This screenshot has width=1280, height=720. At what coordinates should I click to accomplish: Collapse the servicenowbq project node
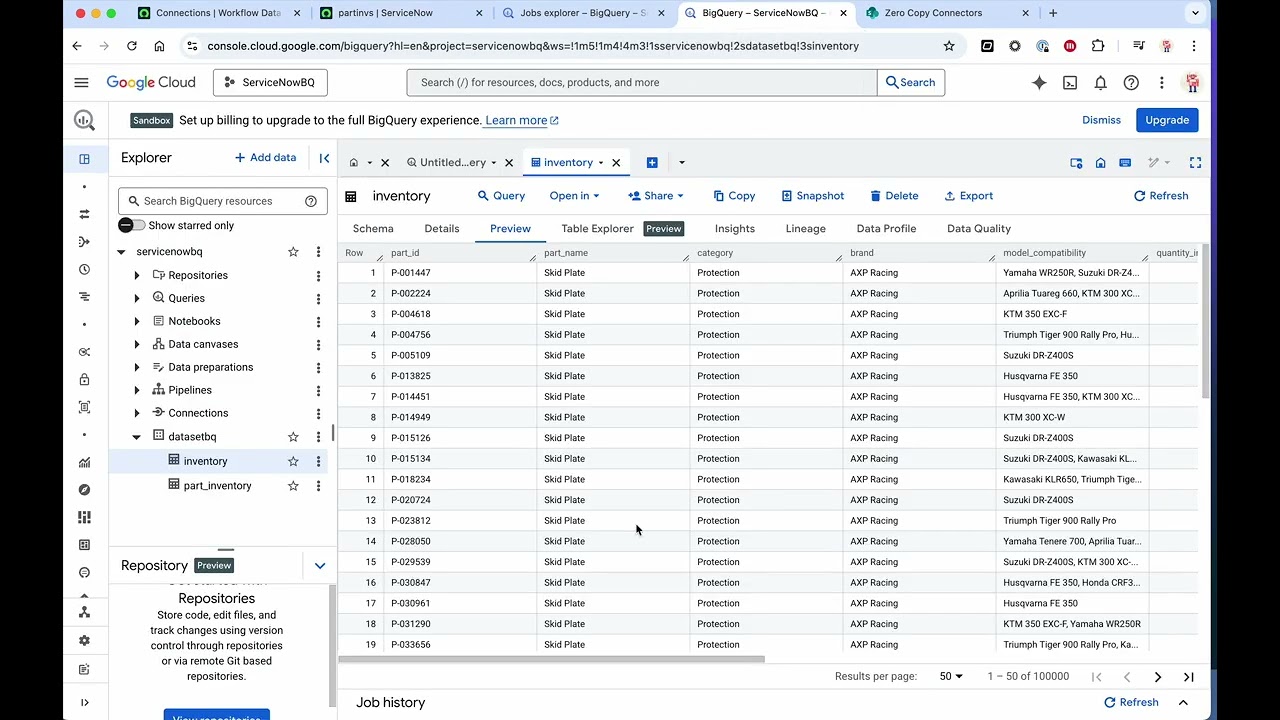click(121, 252)
